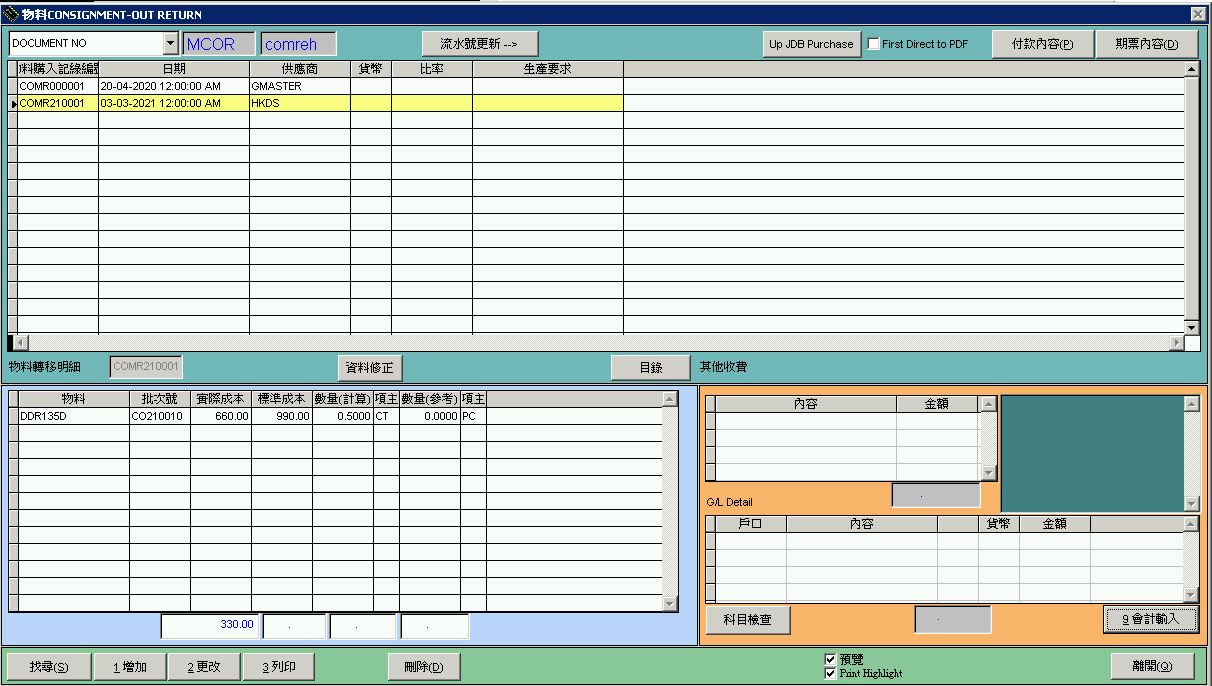This screenshot has width=1212, height=686.
Task: Click the 找尋(S) button
Action: [x=48, y=667]
